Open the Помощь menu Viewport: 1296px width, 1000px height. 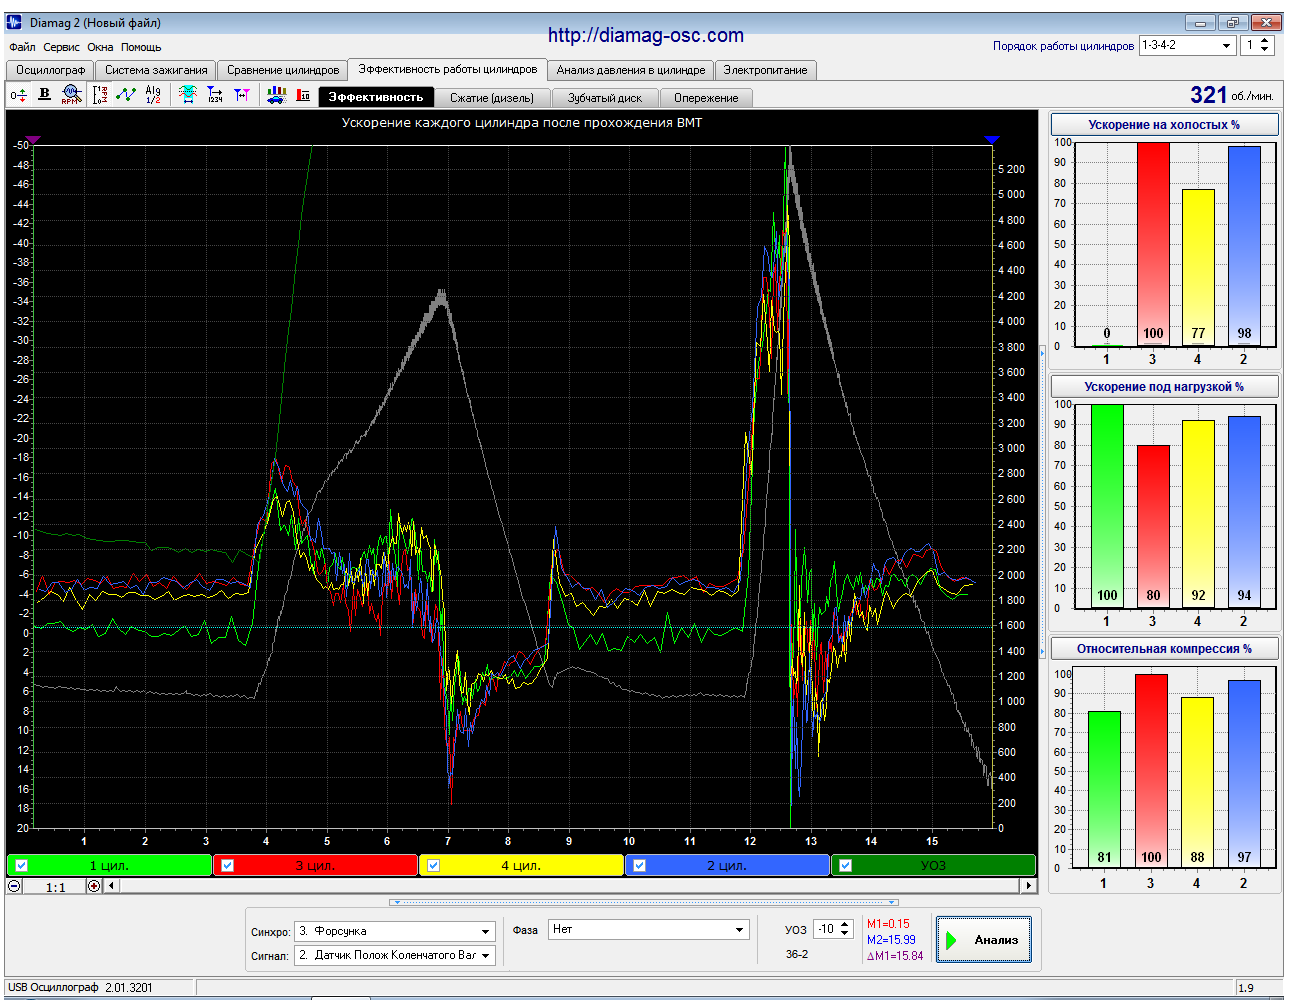141,47
